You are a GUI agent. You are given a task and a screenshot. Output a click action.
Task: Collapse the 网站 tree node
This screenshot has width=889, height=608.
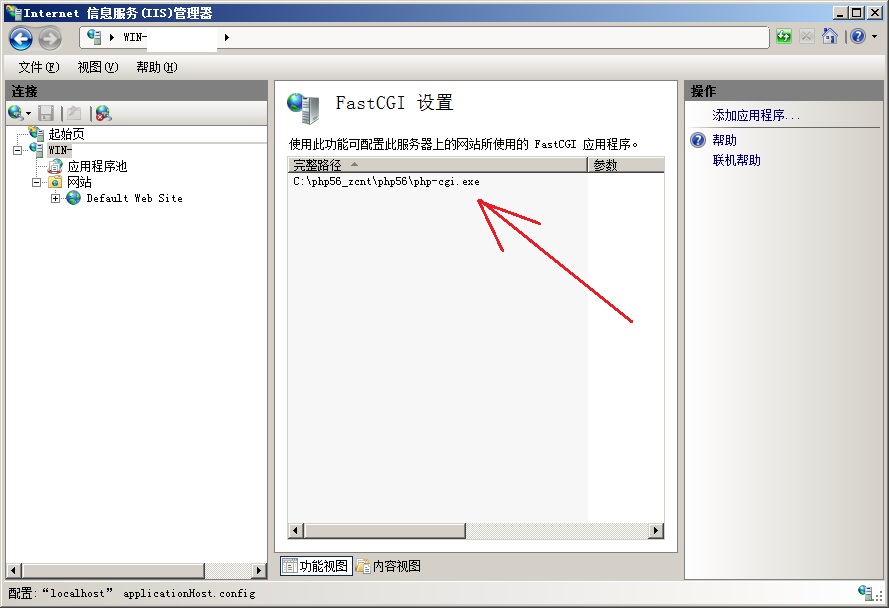[36, 183]
